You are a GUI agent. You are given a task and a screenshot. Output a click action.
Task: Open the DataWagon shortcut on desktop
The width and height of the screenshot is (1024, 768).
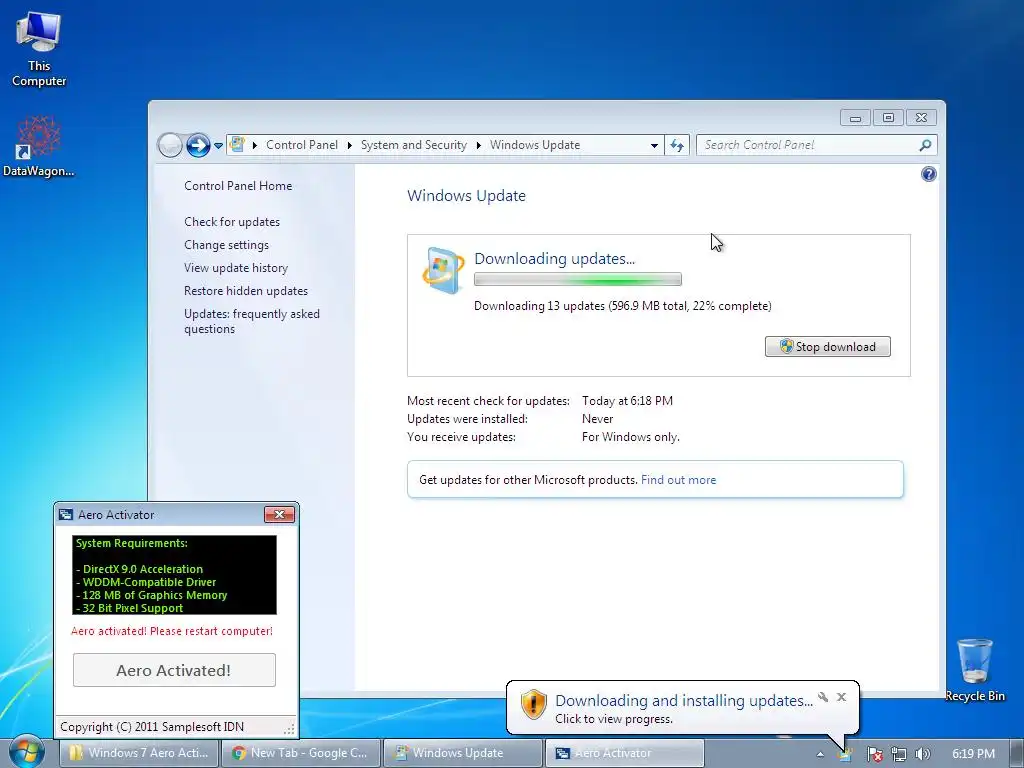pos(38,146)
